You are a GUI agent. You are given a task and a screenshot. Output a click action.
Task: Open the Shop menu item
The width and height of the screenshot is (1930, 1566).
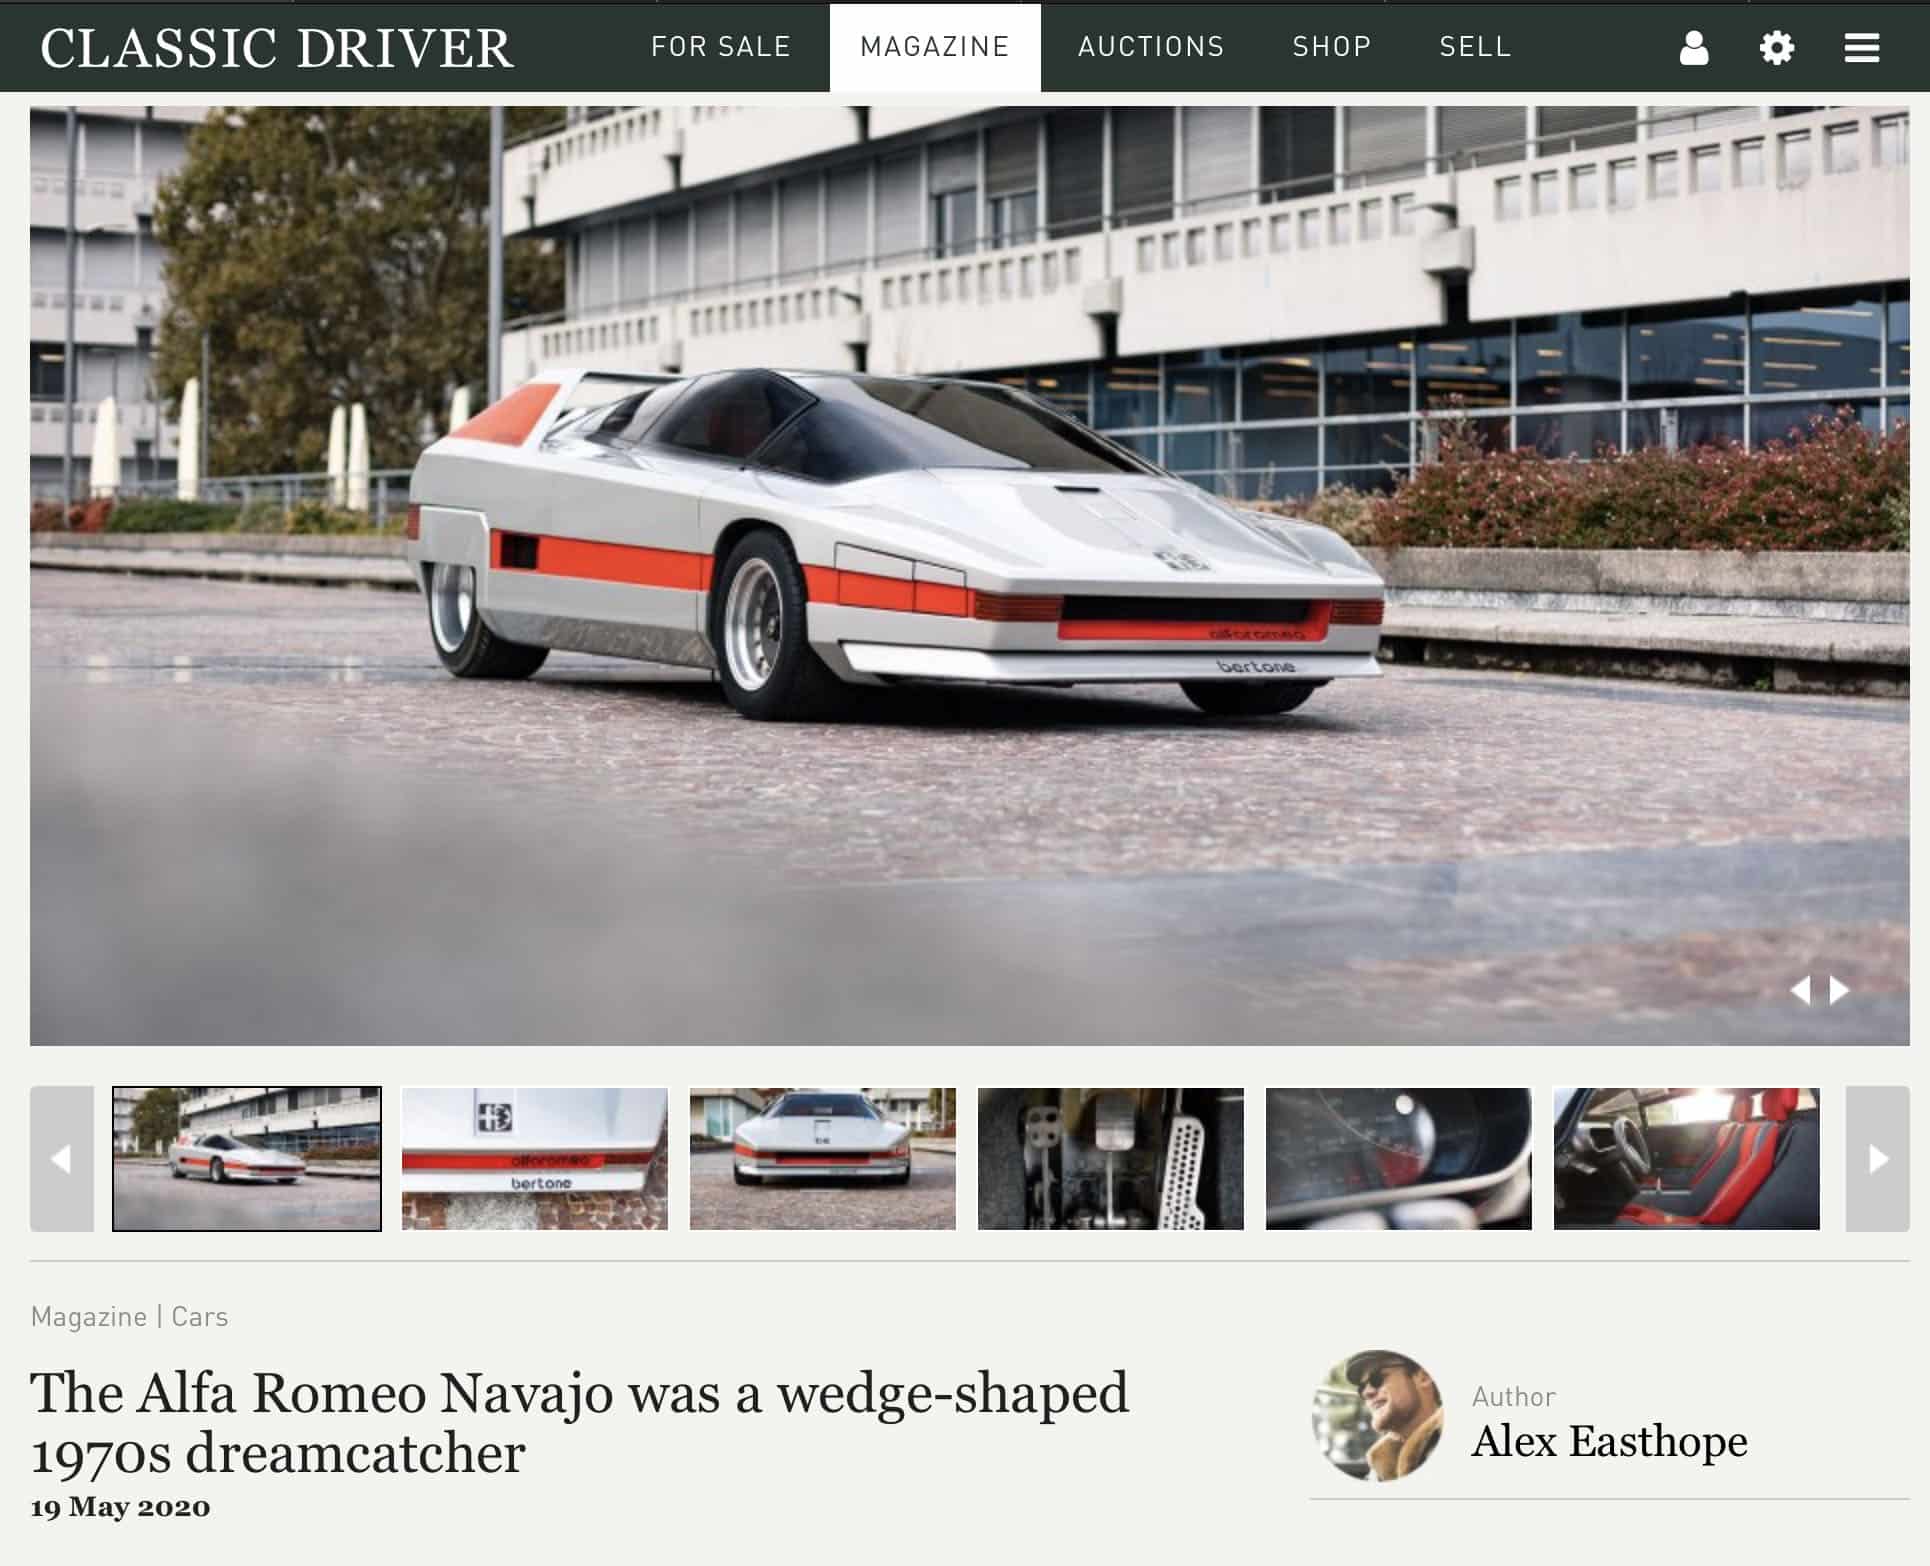coord(1332,47)
